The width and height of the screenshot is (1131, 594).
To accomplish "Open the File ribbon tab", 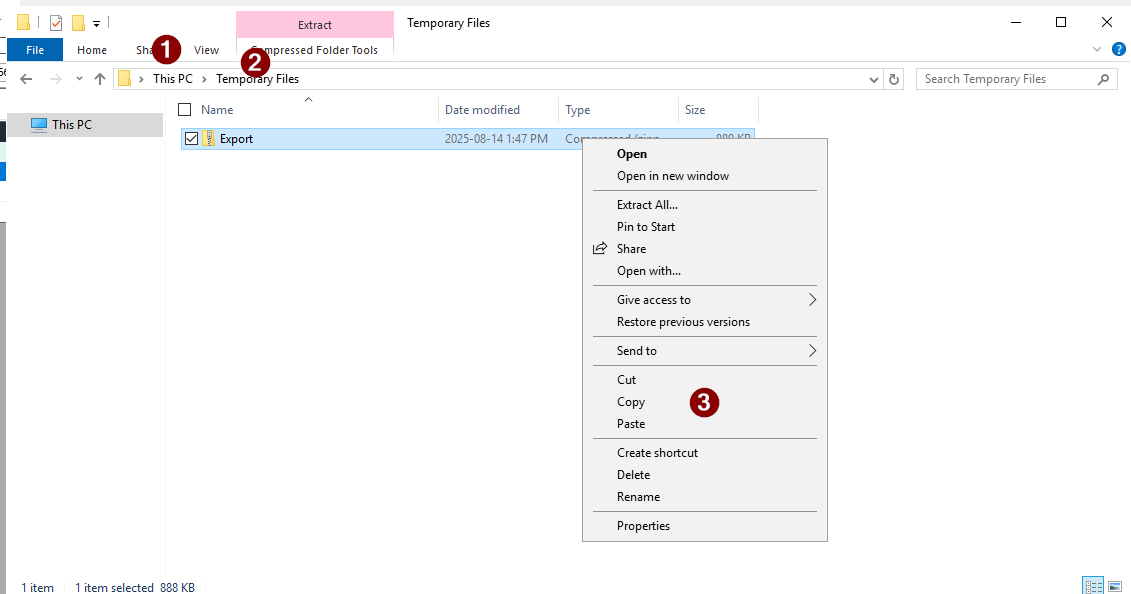I will point(35,50).
